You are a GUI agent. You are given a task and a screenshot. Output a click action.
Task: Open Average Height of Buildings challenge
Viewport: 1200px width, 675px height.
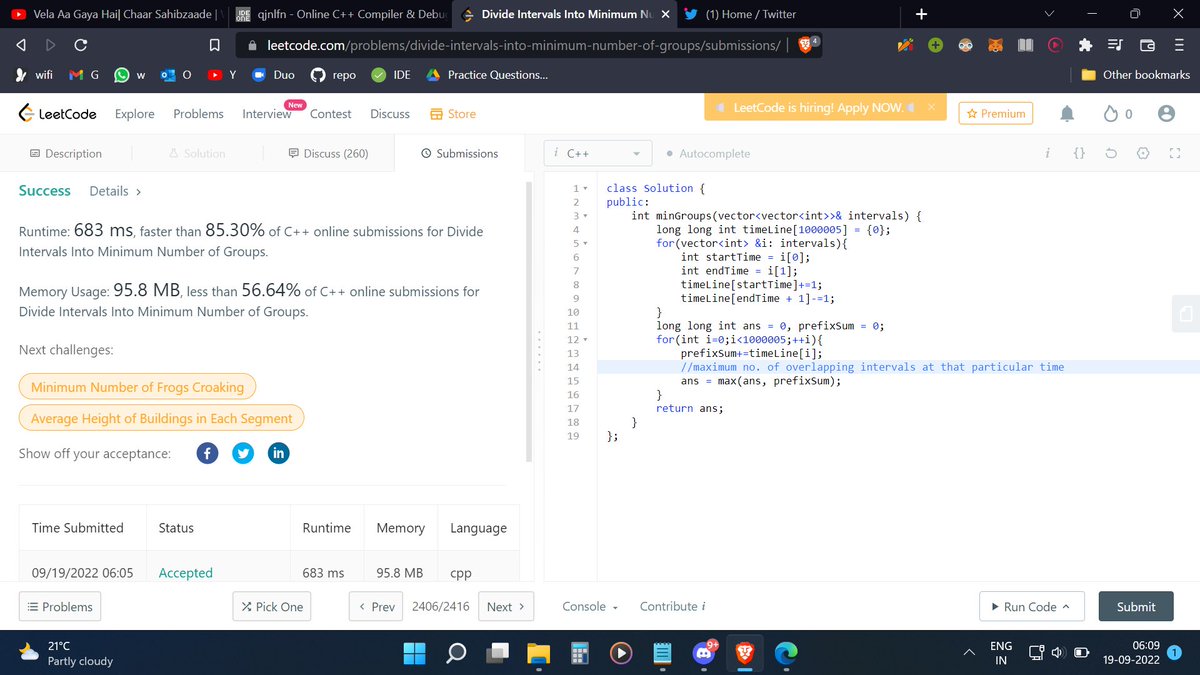tap(162, 419)
